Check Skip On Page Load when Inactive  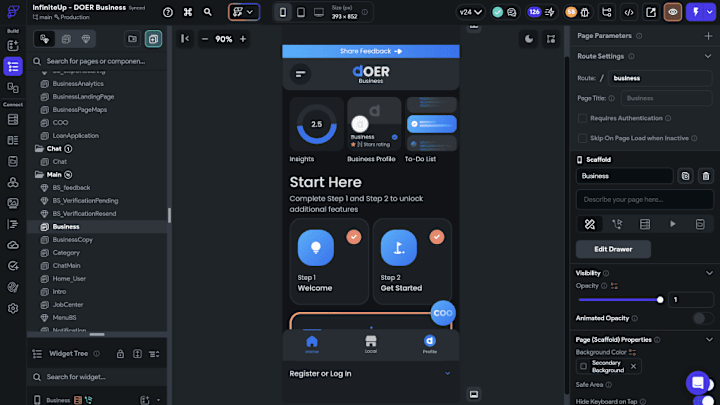coord(582,138)
